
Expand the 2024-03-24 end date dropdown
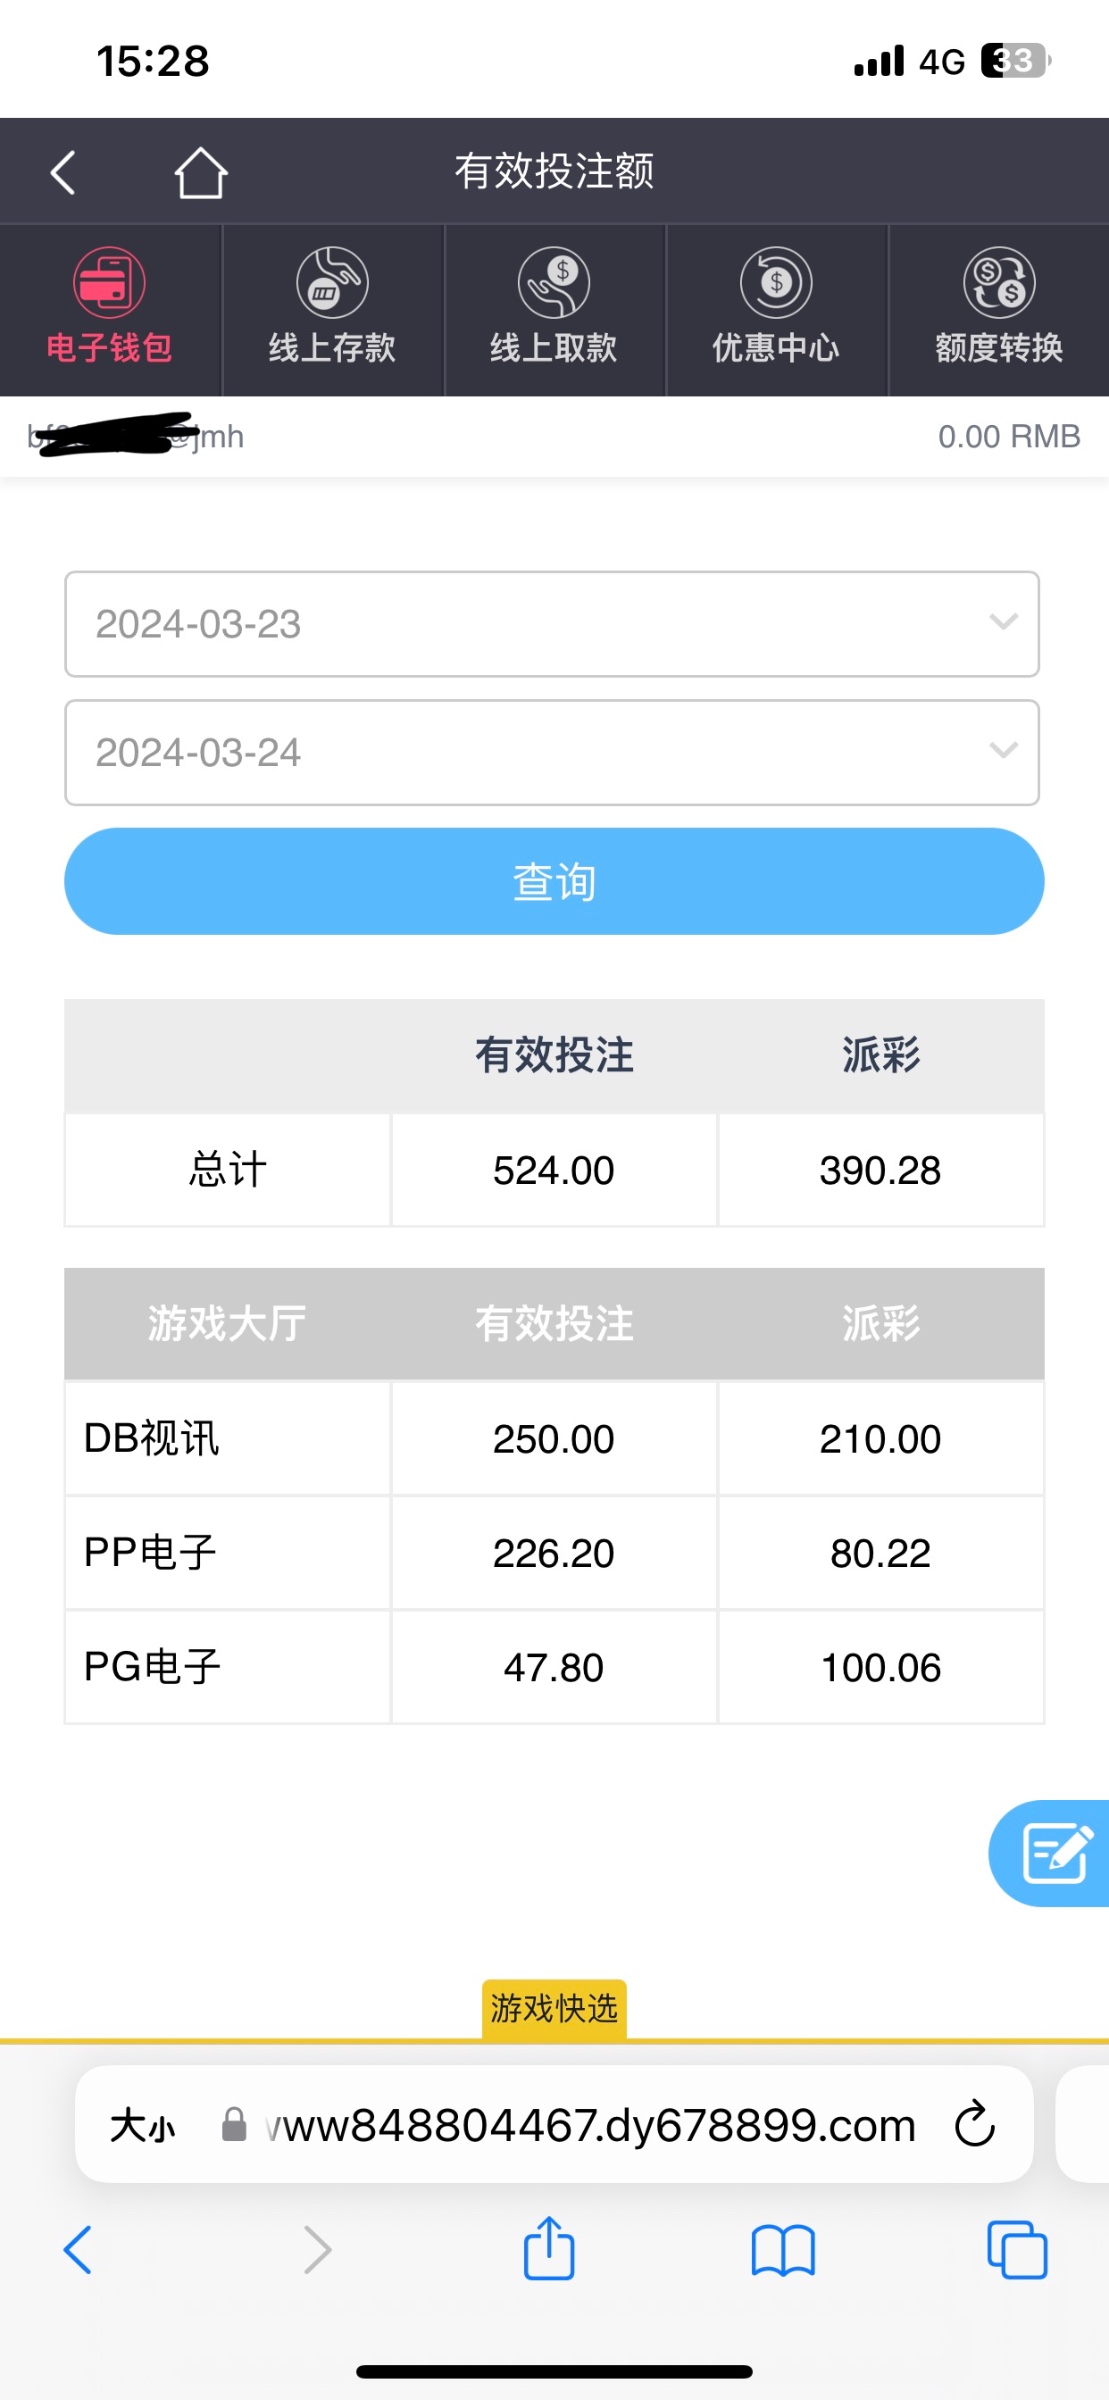[552, 752]
